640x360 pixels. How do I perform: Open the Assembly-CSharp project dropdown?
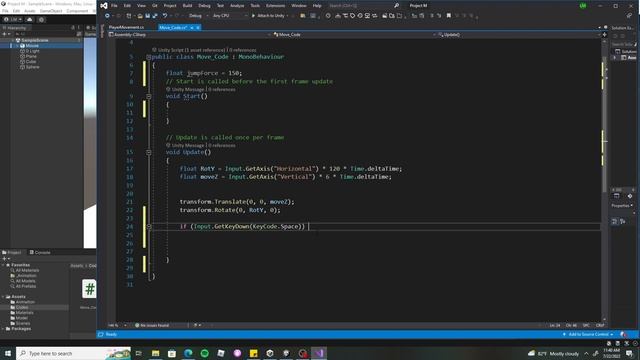189,35
